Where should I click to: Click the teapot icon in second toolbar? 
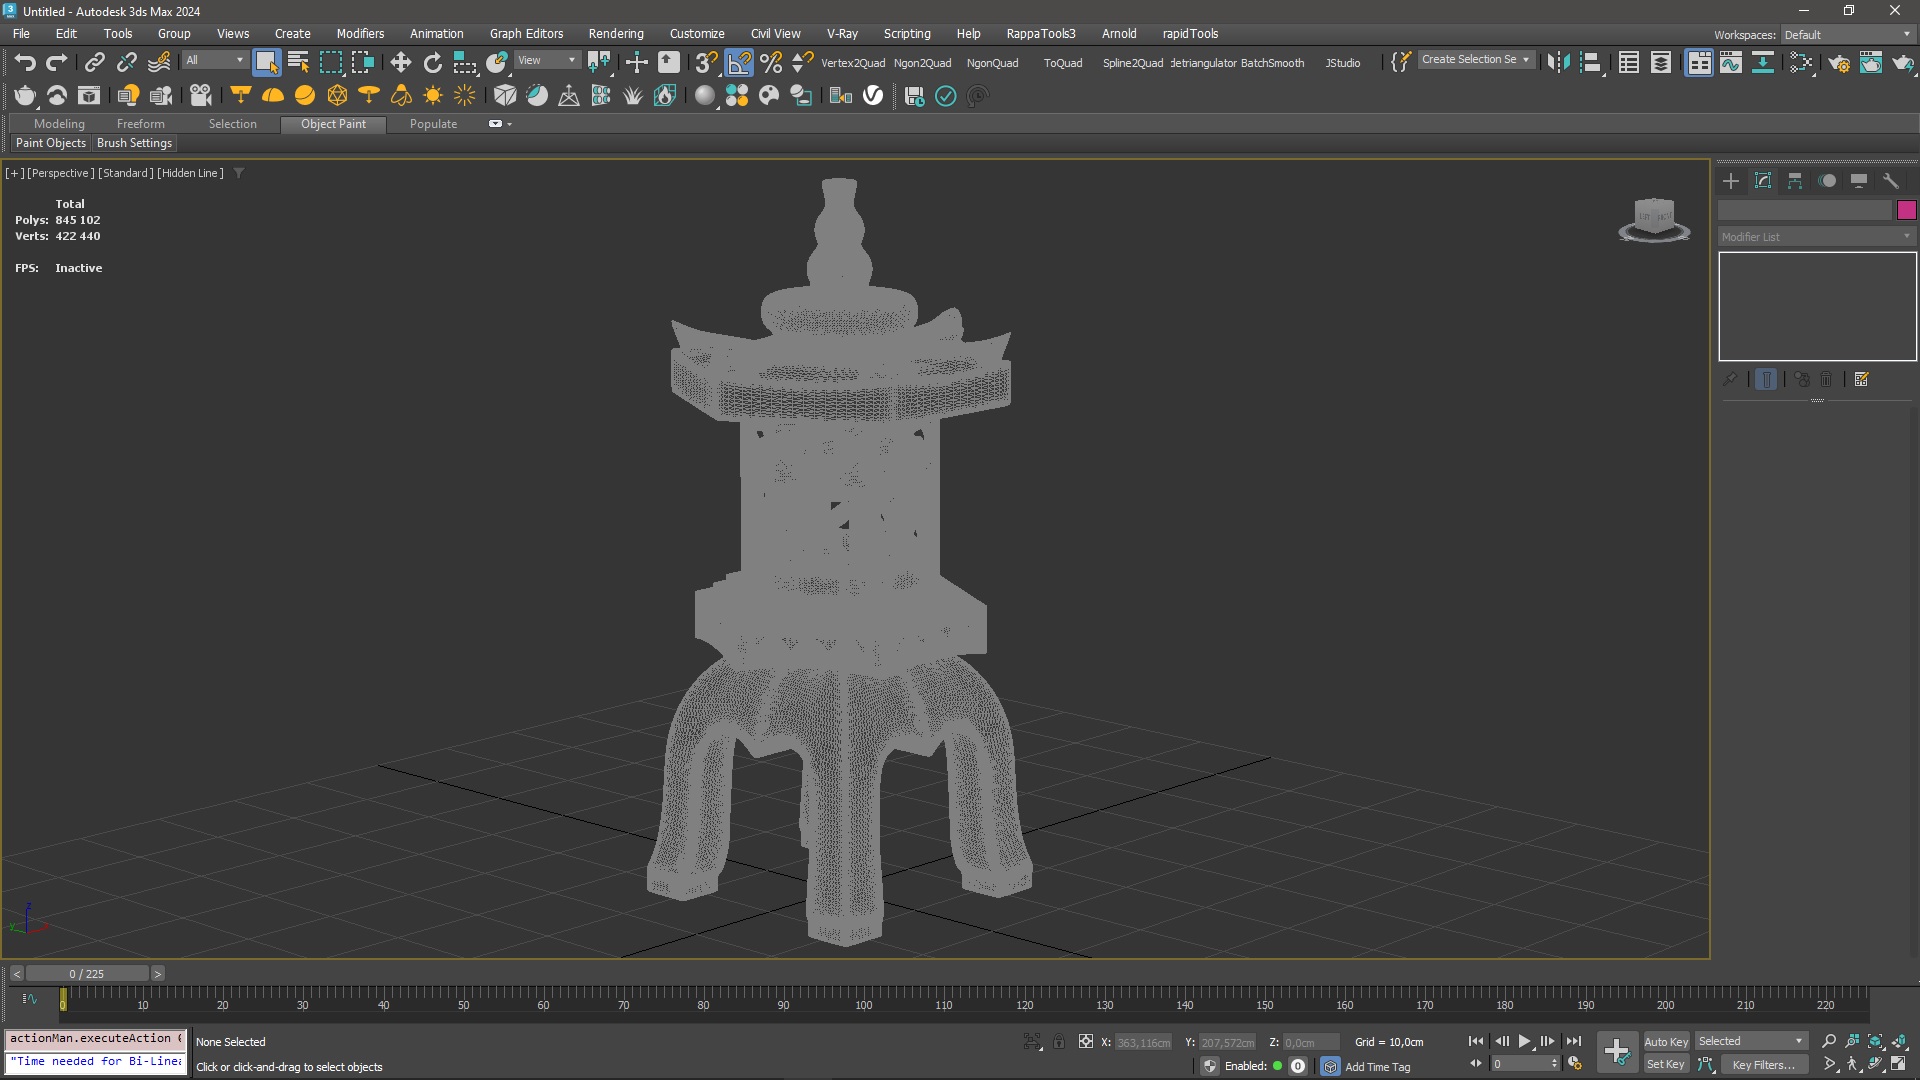pyautogui.click(x=25, y=96)
